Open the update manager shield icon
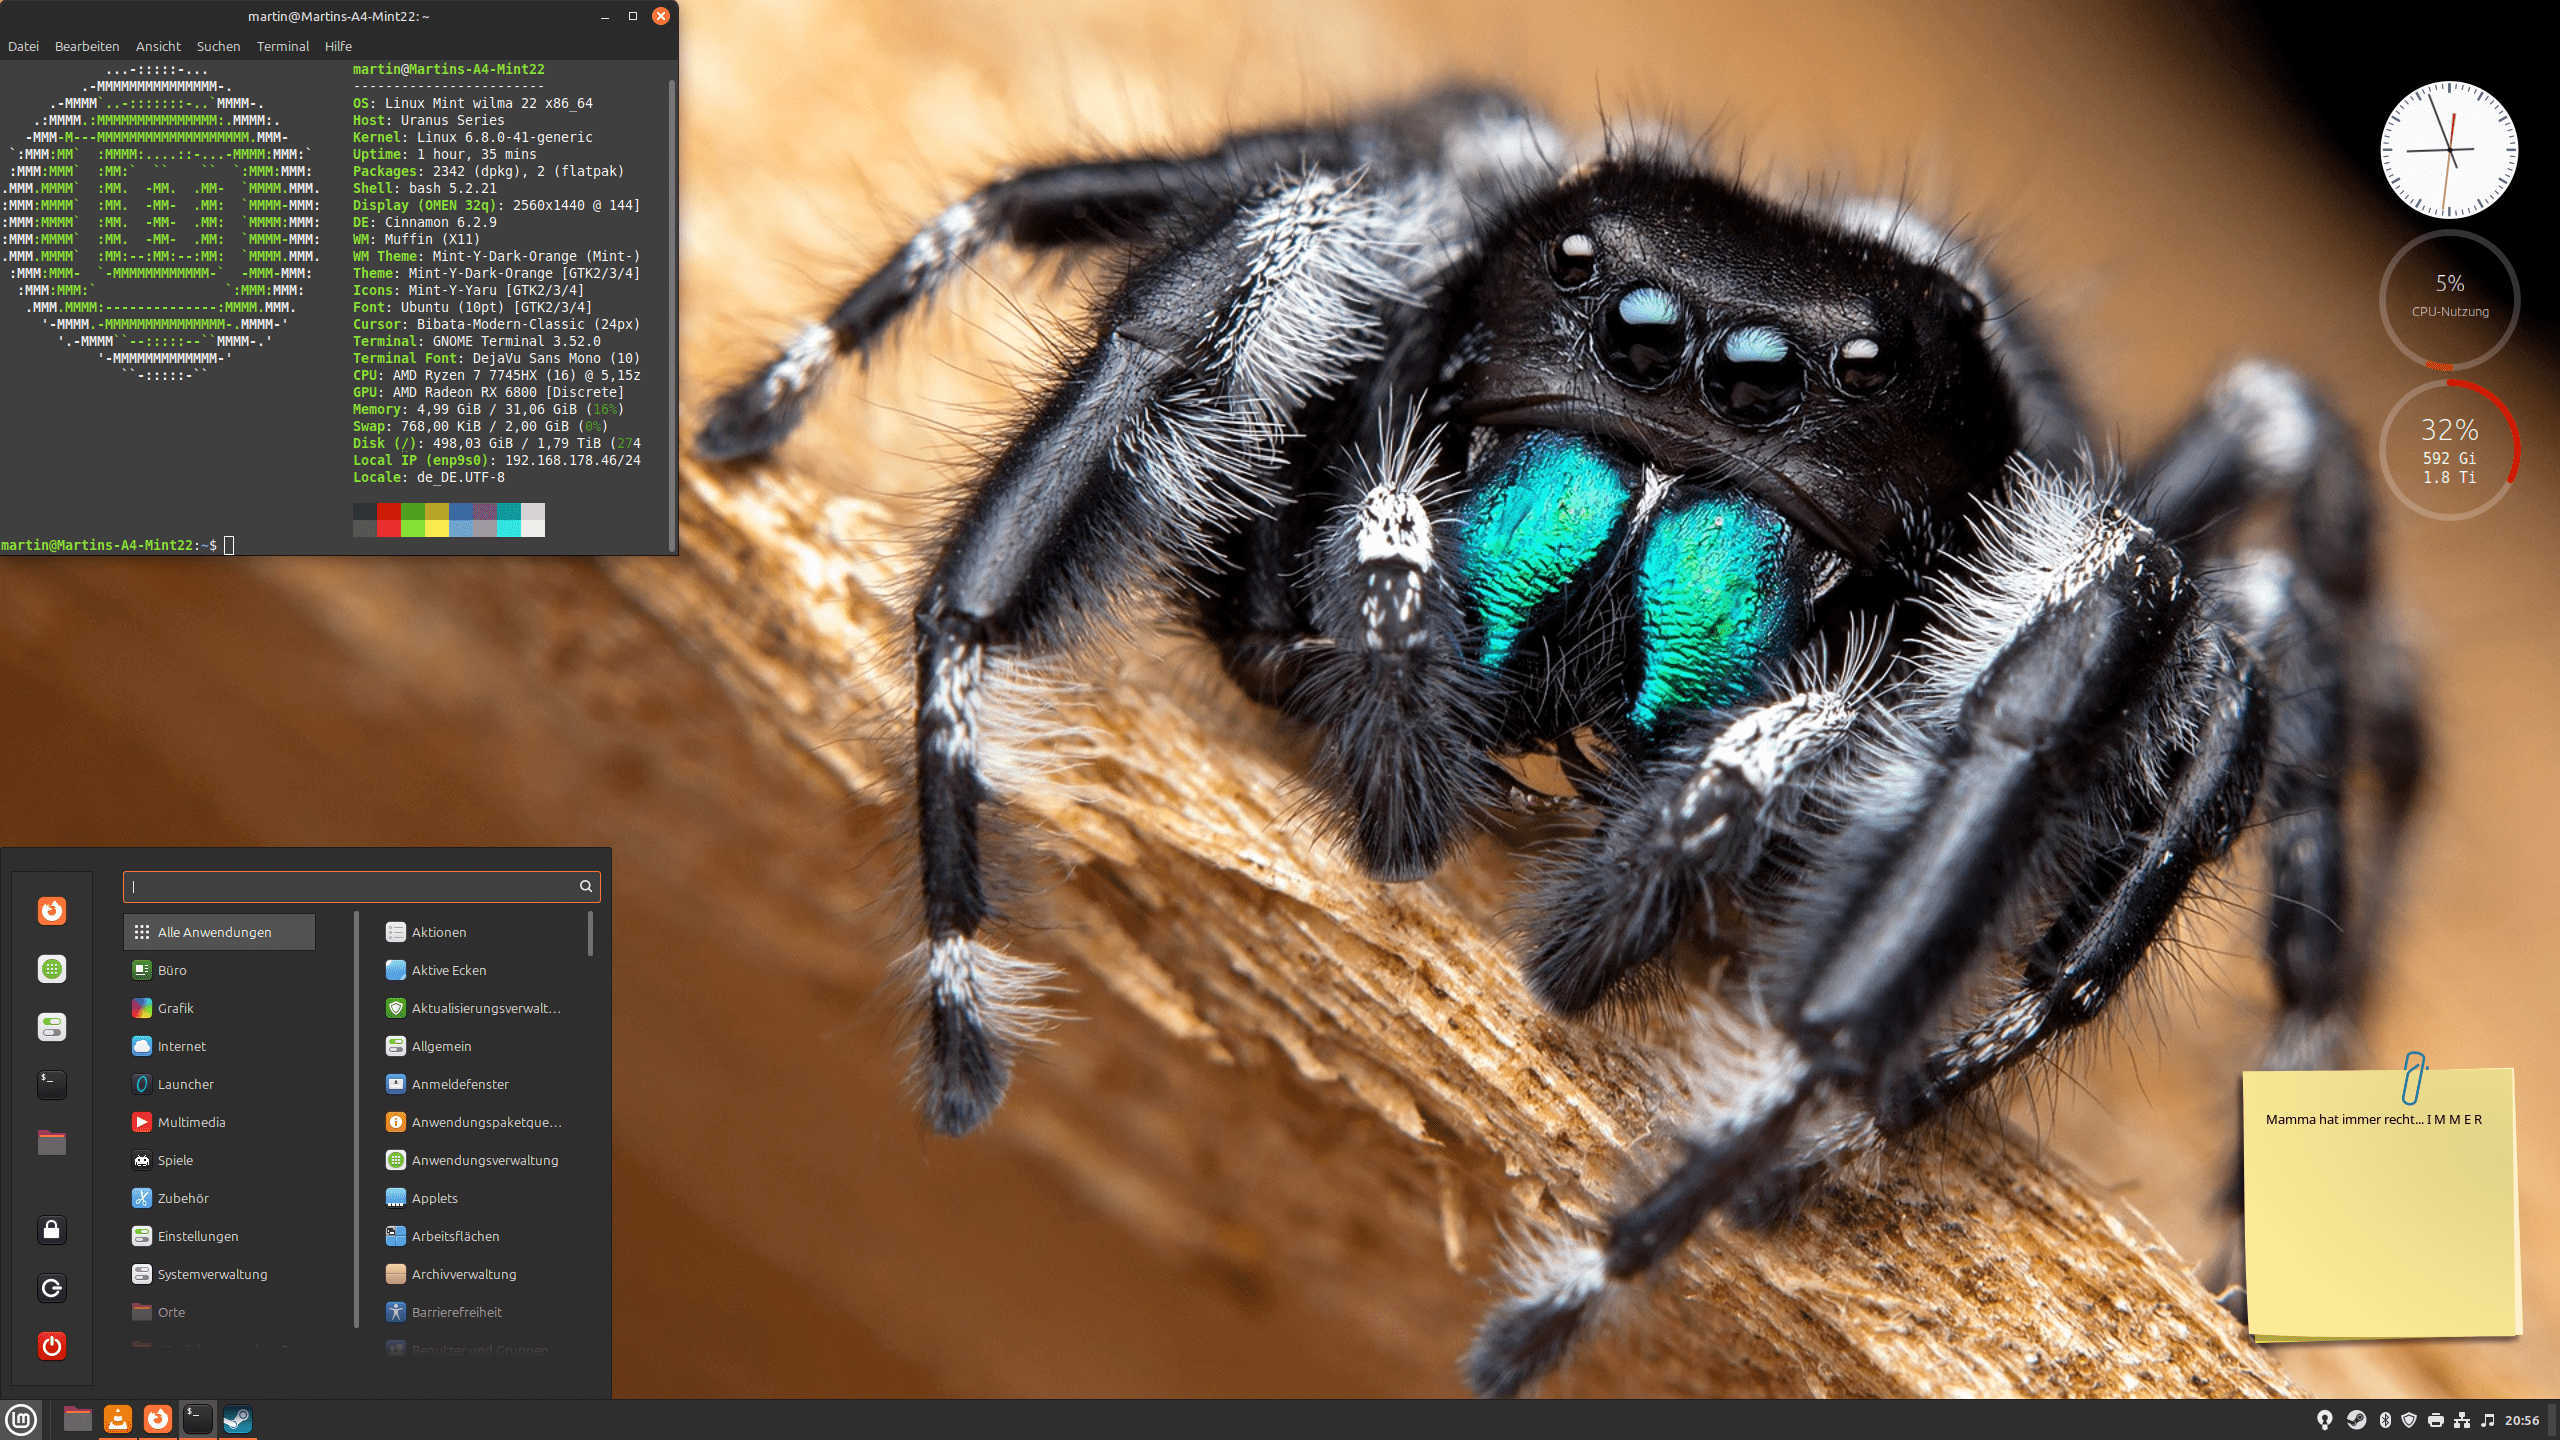The width and height of the screenshot is (2560, 1440). pos(2410,1420)
